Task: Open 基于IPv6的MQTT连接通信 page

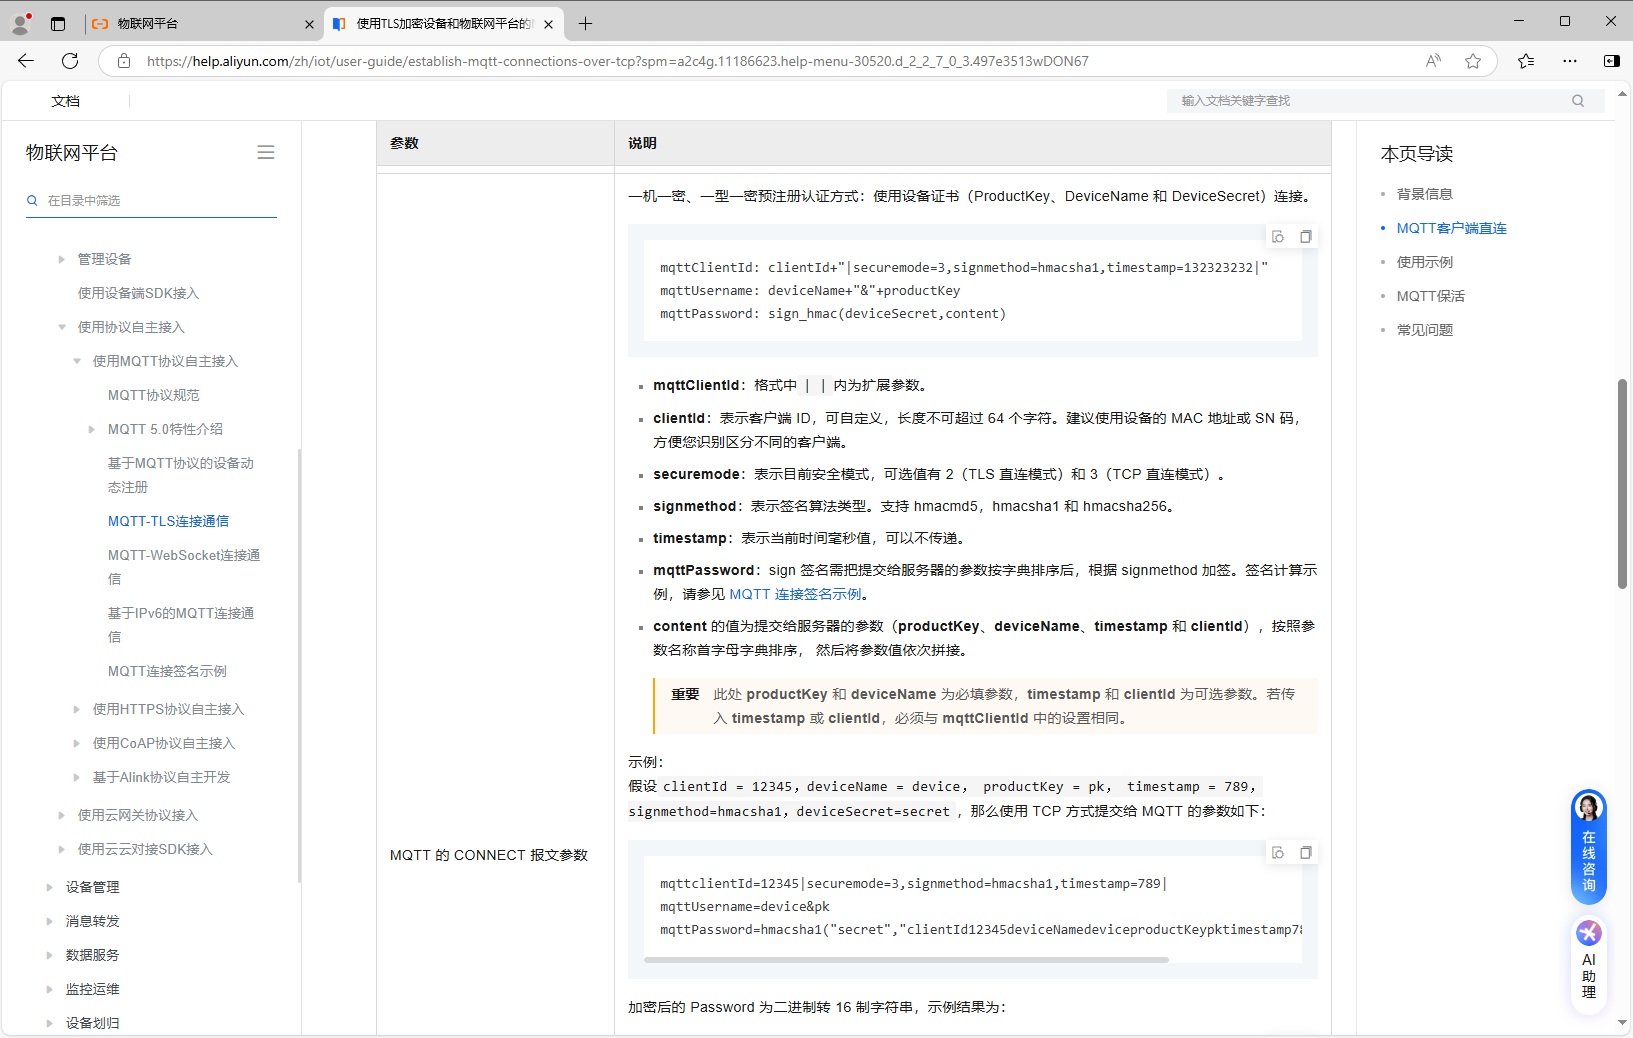Action: (x=181, y=625)
